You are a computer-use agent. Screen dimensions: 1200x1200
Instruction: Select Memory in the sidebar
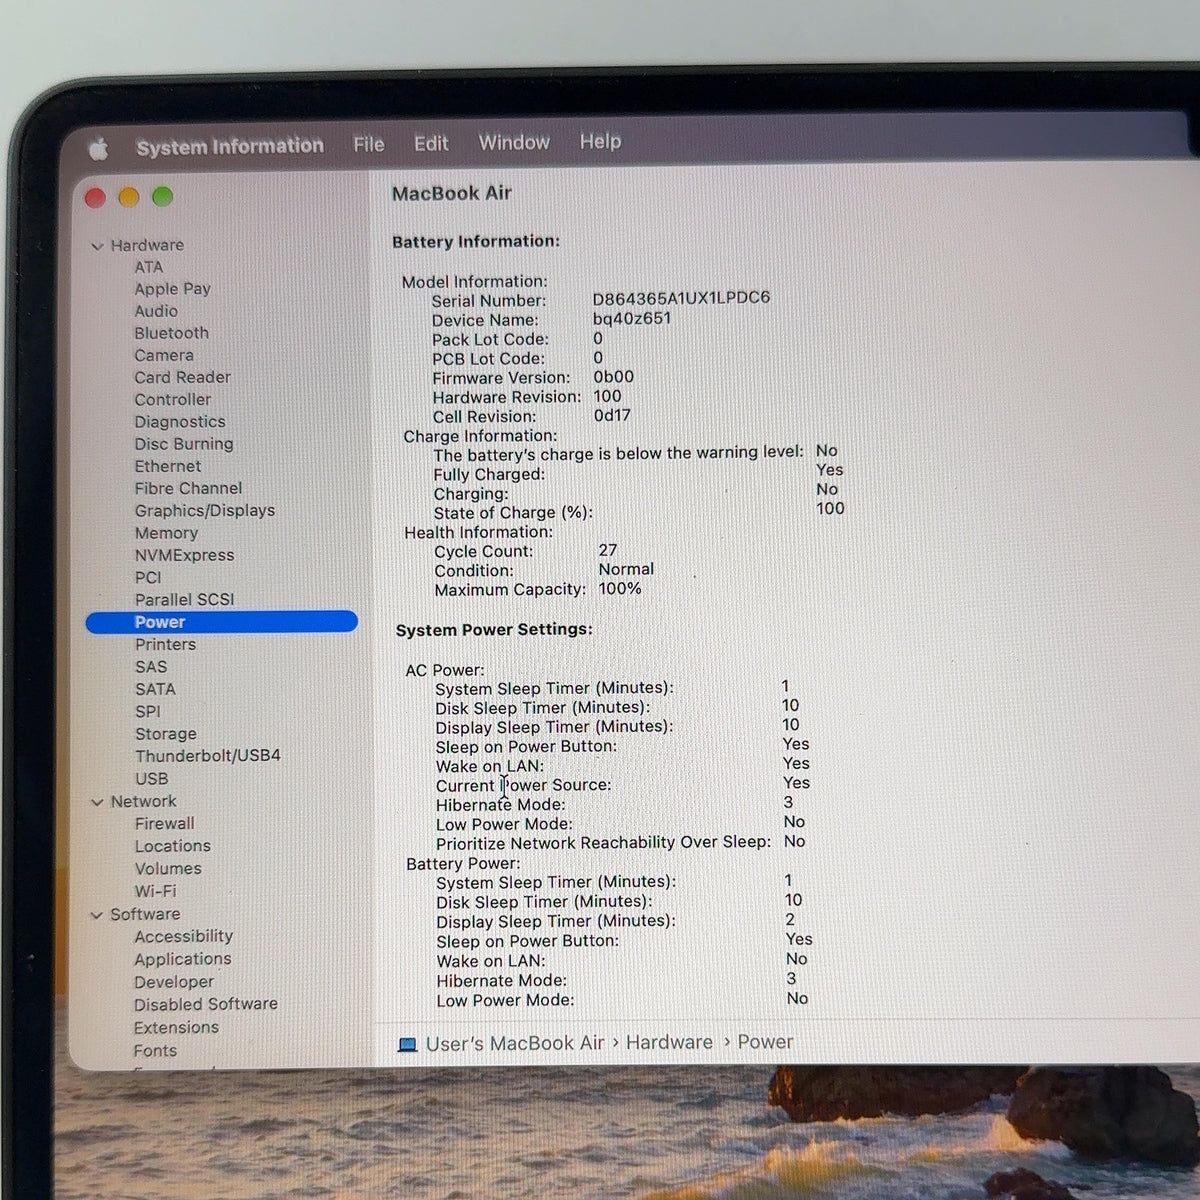point(166,533)
